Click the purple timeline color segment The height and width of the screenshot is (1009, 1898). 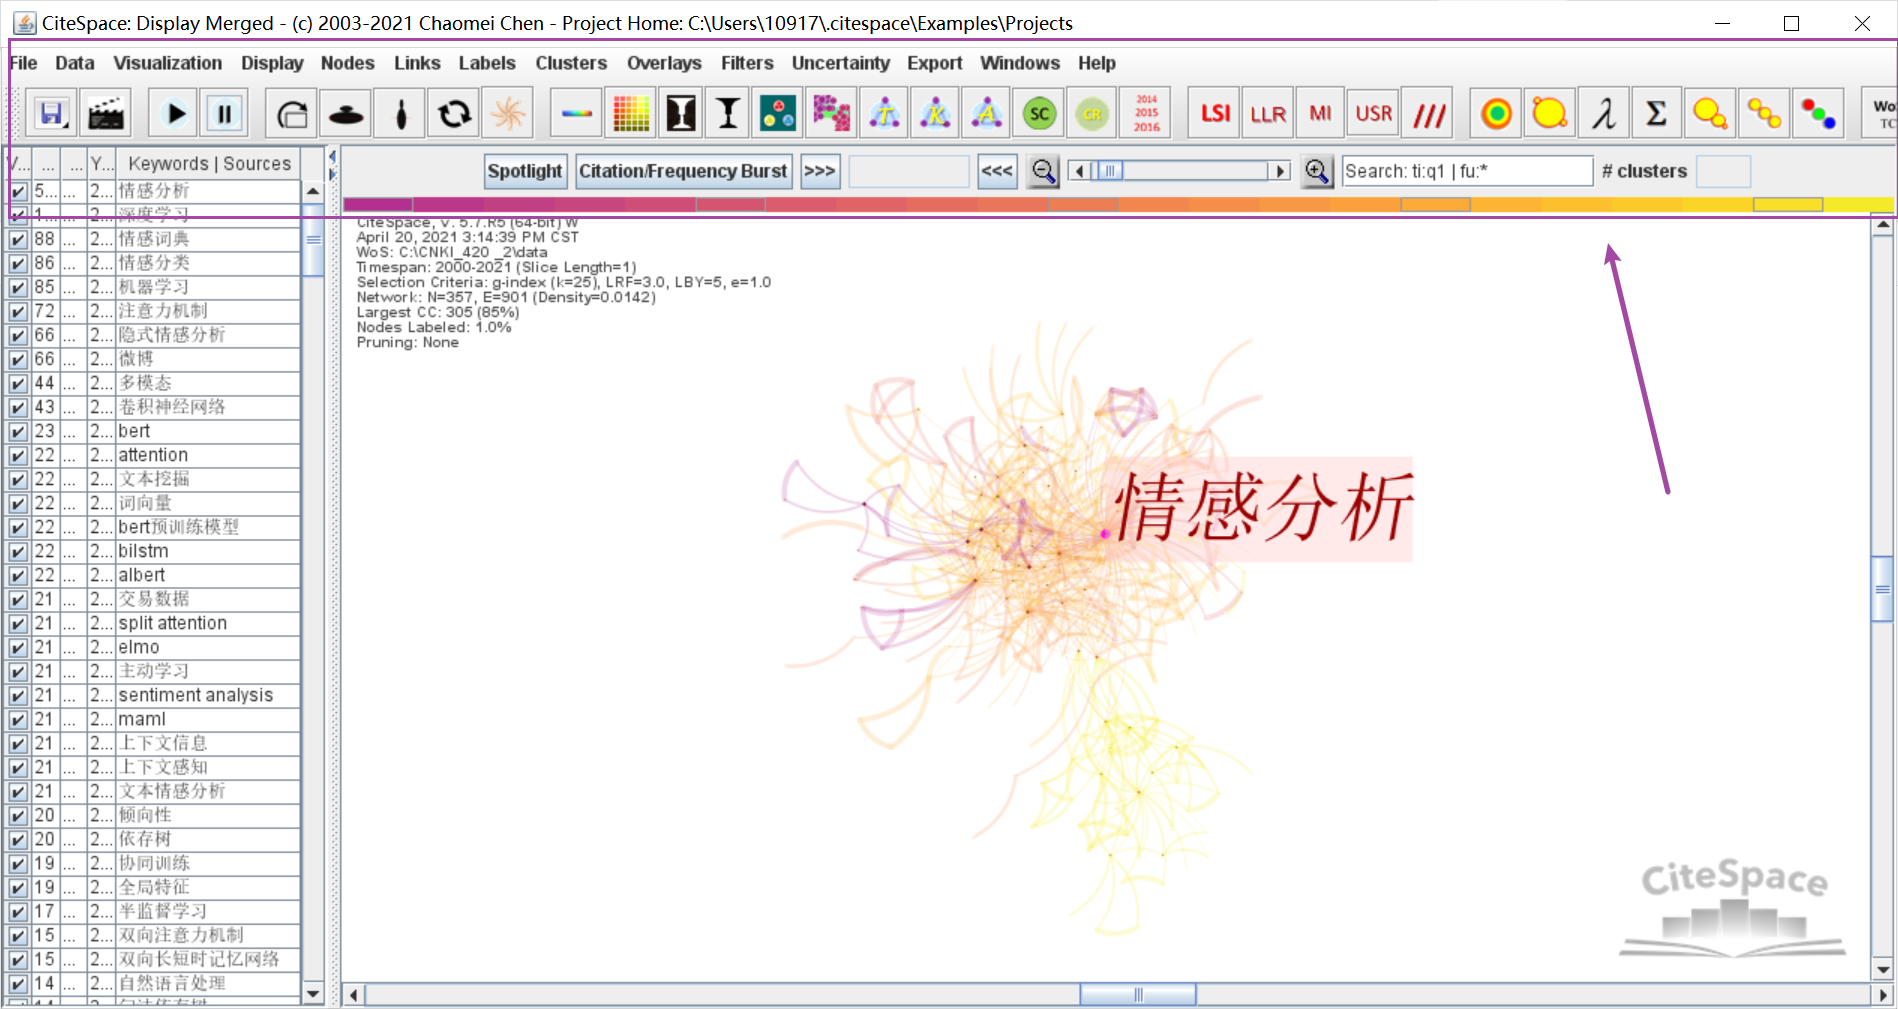coord(378,204)
